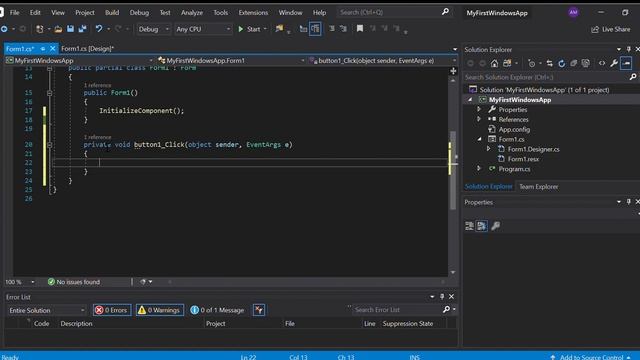Click the Live Share button
640x360 pixels.
(611, 29)
